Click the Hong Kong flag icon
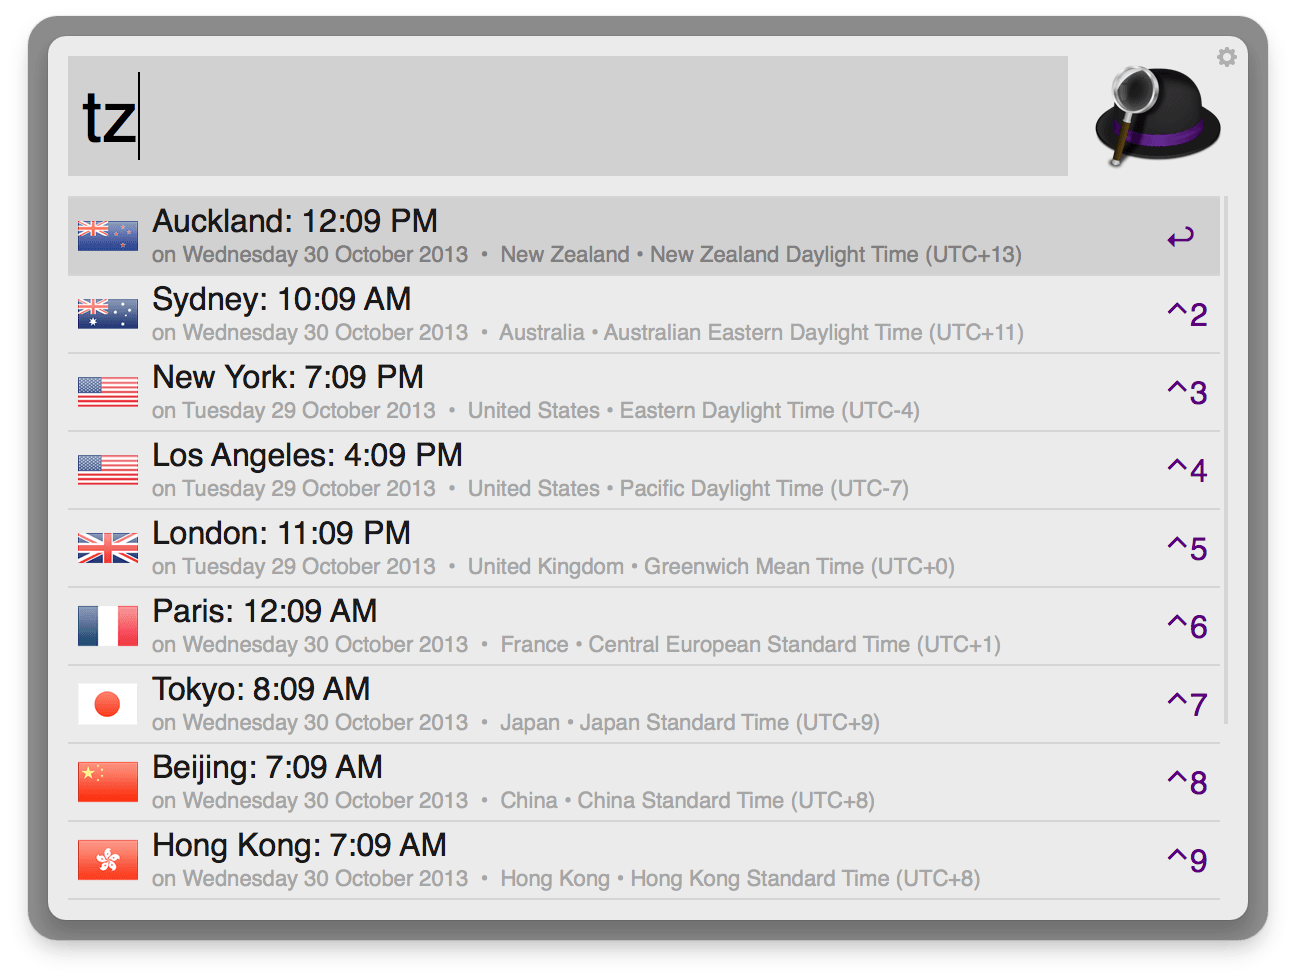 click(107, 860)
